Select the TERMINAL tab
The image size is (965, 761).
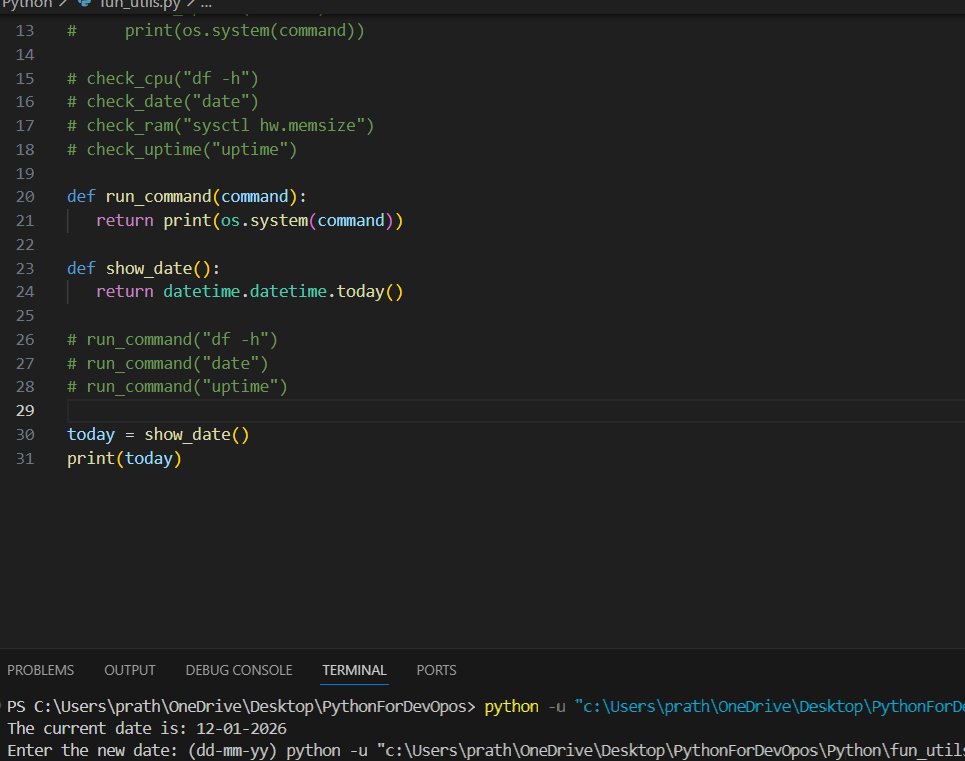(x=354, y=670)
